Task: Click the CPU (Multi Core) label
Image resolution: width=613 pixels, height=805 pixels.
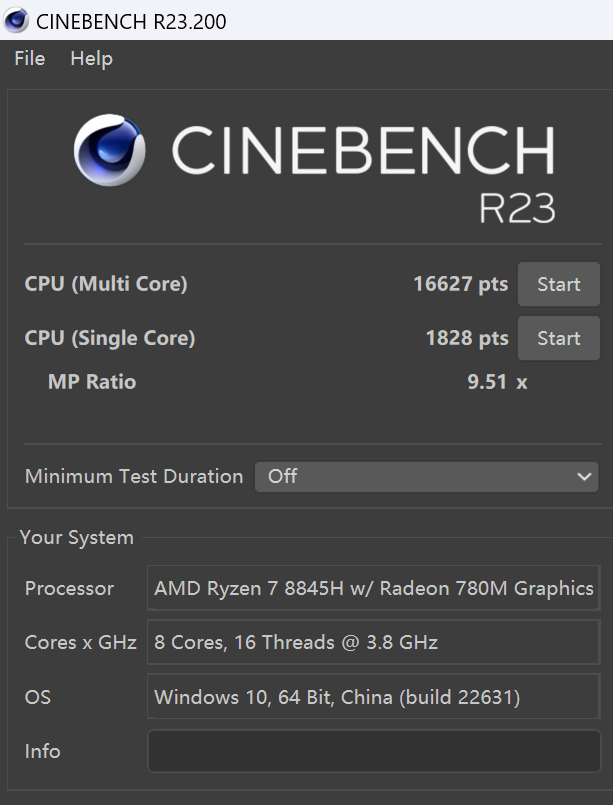Action: click(x=106, y=284)
